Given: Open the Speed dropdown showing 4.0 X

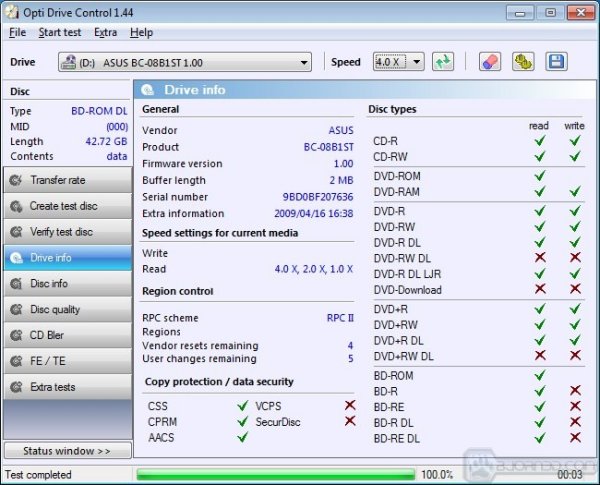Looking at the screenshot, I should pos(398,62).
